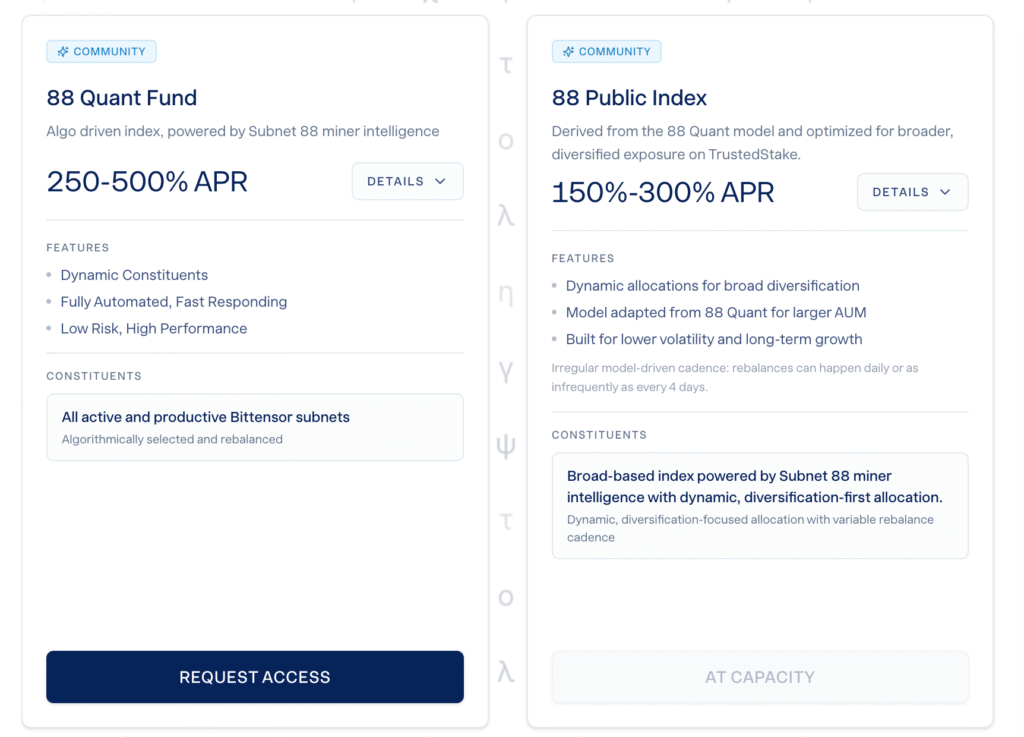Open the 88 Quant Fund title

[x=122, y=98]
